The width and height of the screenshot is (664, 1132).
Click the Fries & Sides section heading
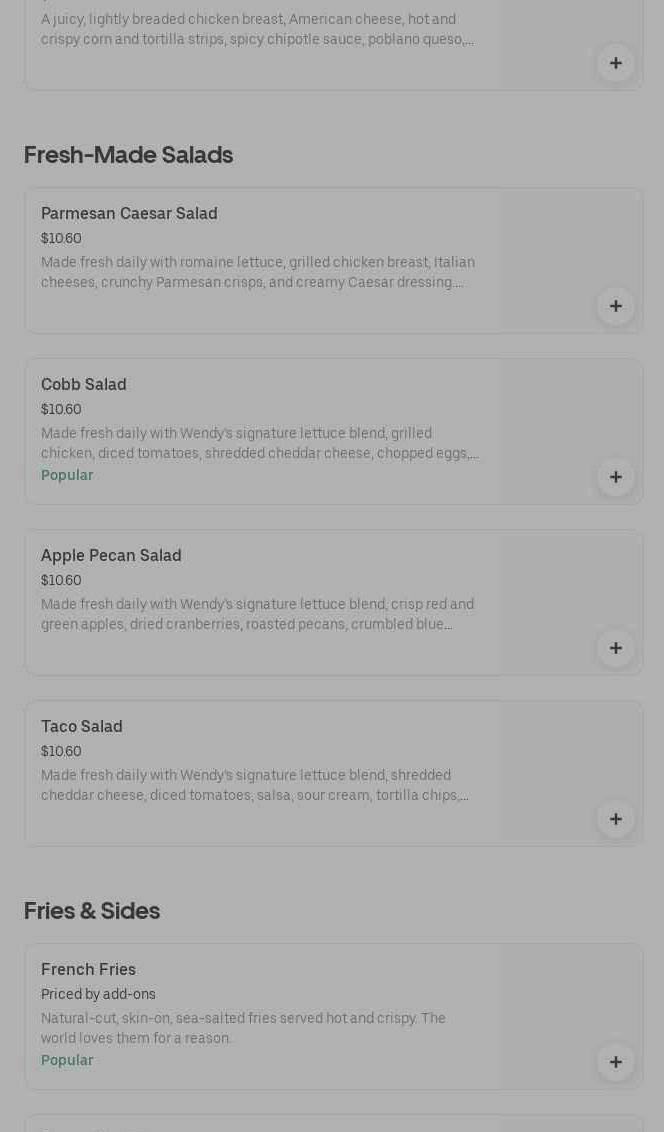92,911
